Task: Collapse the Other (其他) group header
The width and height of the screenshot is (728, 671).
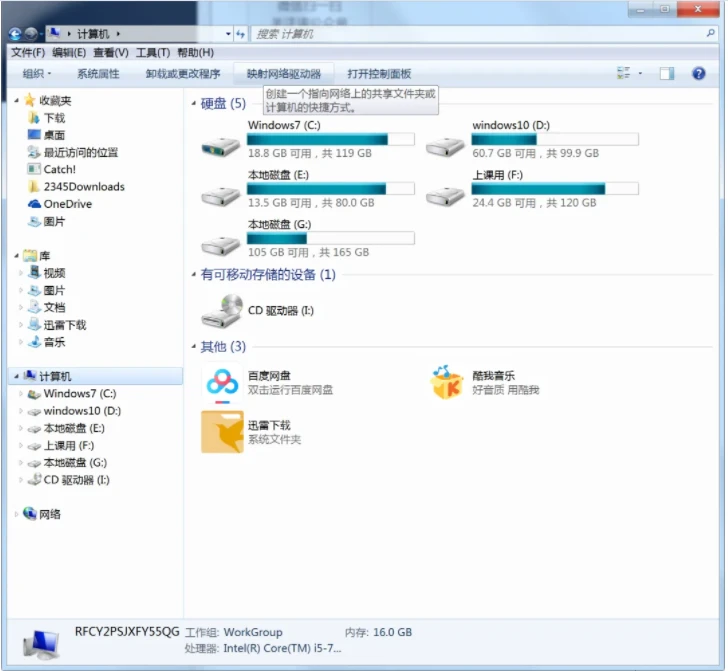Action: pyautogui.click(x=194, y=347)
